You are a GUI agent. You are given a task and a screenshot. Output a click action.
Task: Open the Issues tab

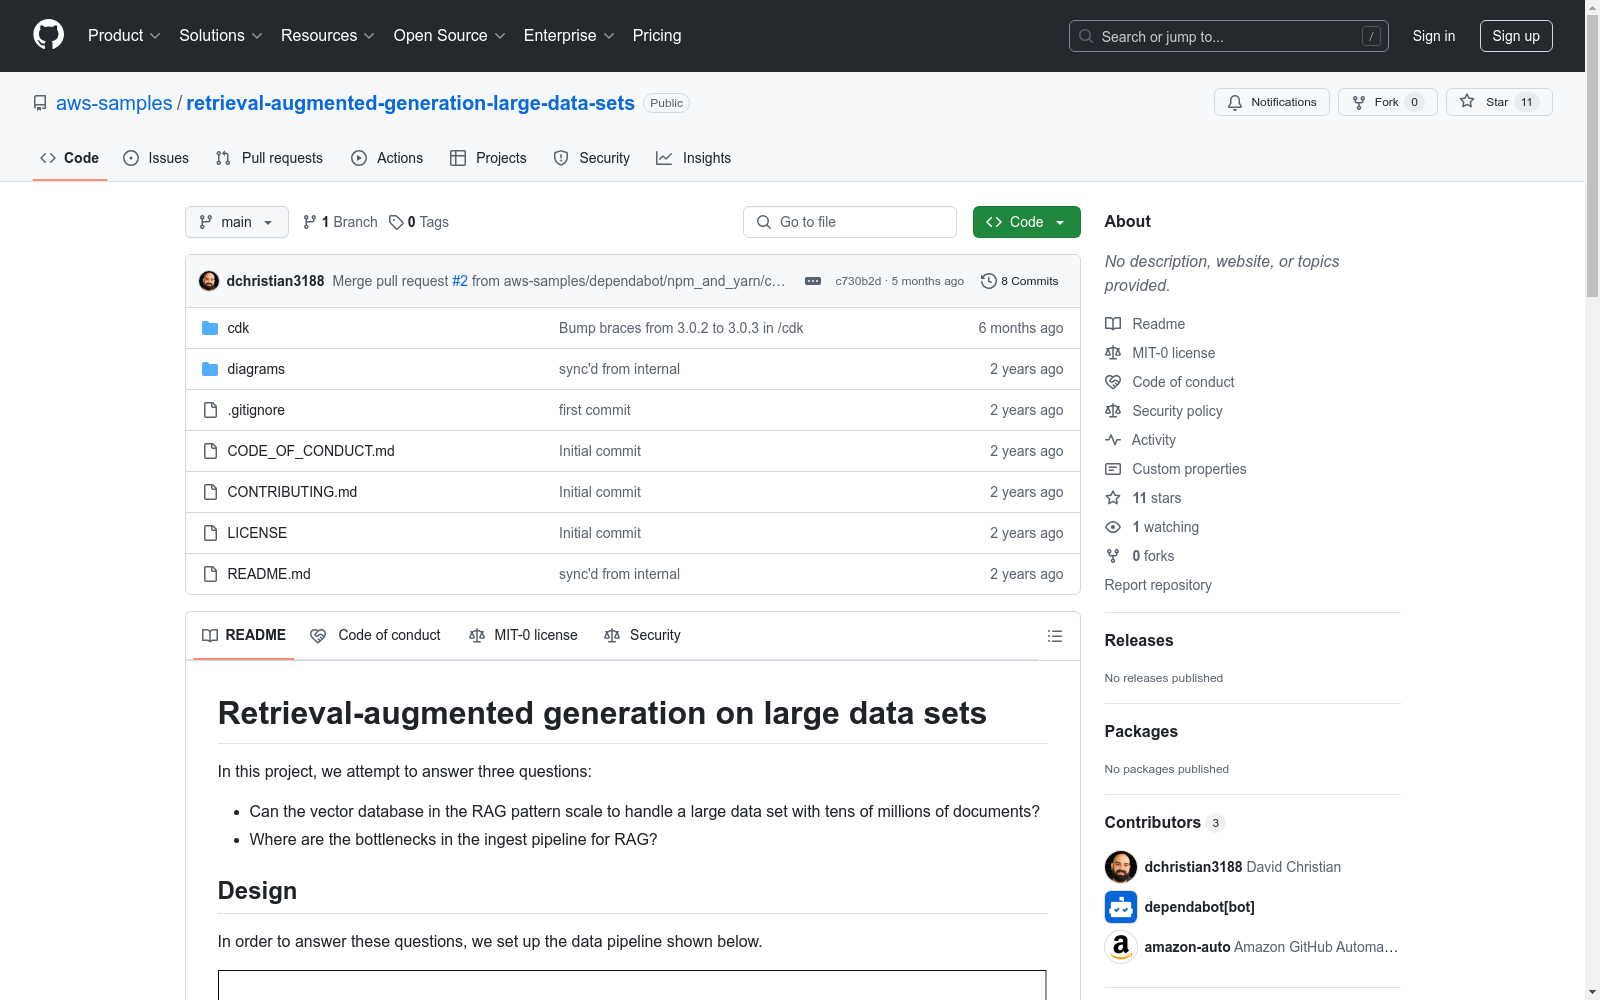click(x=156, y=158)
